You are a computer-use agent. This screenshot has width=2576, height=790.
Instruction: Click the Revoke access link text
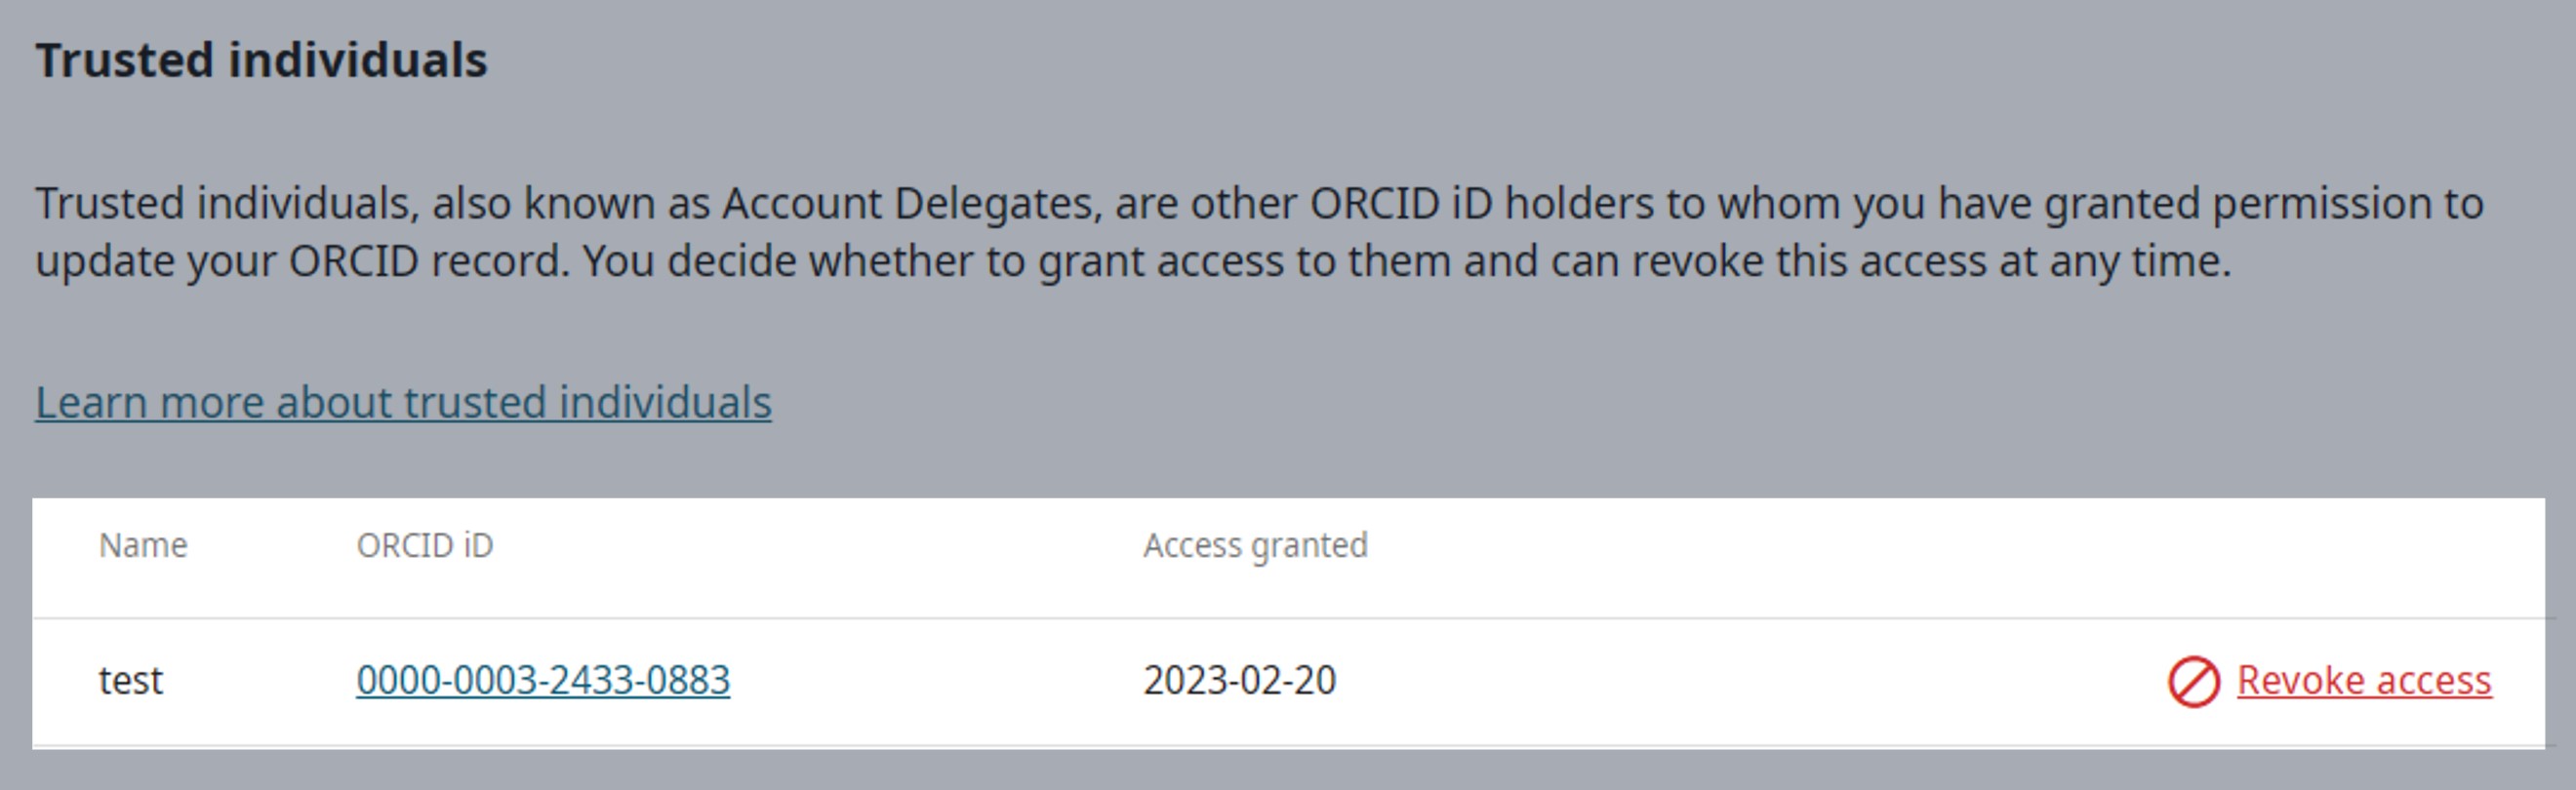(x=2364, y=681)
